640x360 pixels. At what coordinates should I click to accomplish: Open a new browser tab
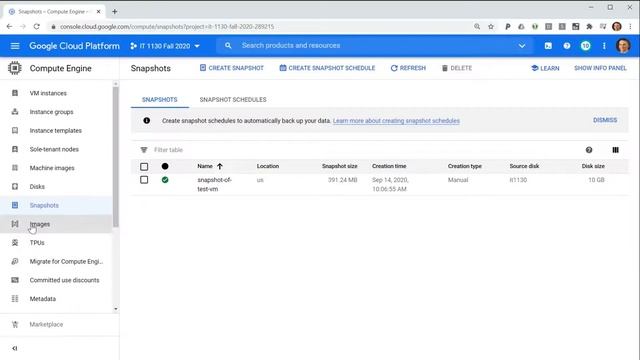(x=115, y=11)
